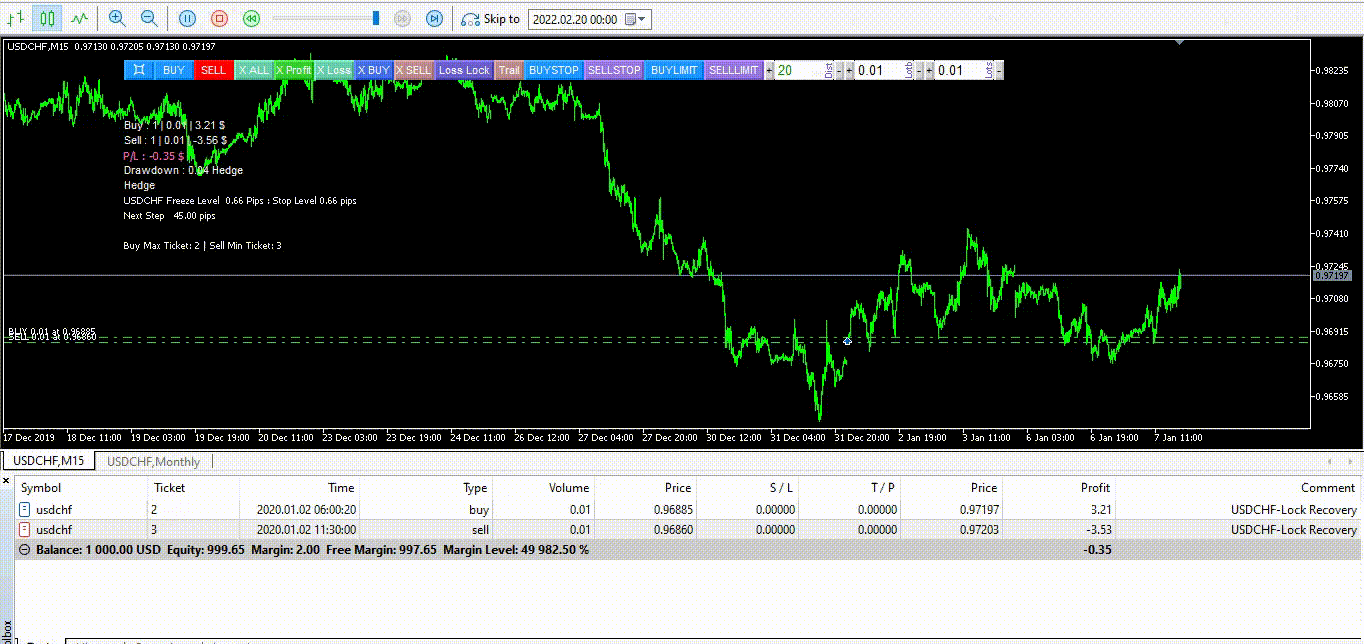Click the Skip to button
The width and height of the screenshot is (1364, 644).
click(x=490, y=19)
